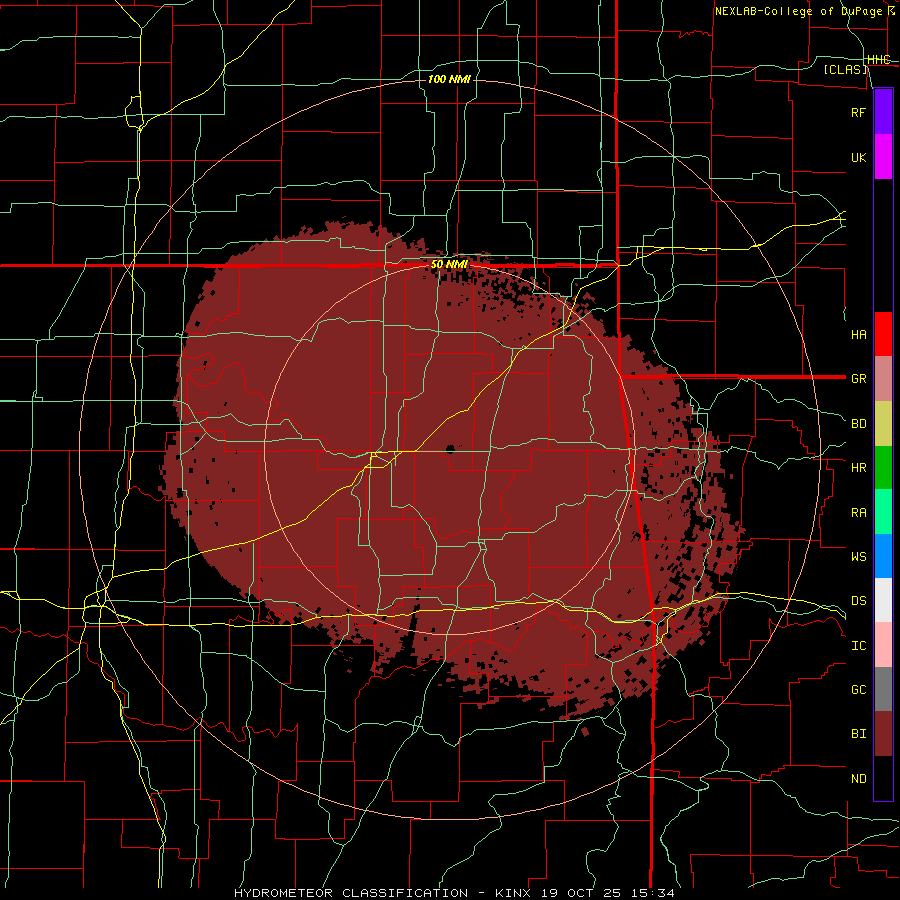Pick the RA light-green legend swatch
900x900 pixels.
pyautogui.click(x=883, y=512)
